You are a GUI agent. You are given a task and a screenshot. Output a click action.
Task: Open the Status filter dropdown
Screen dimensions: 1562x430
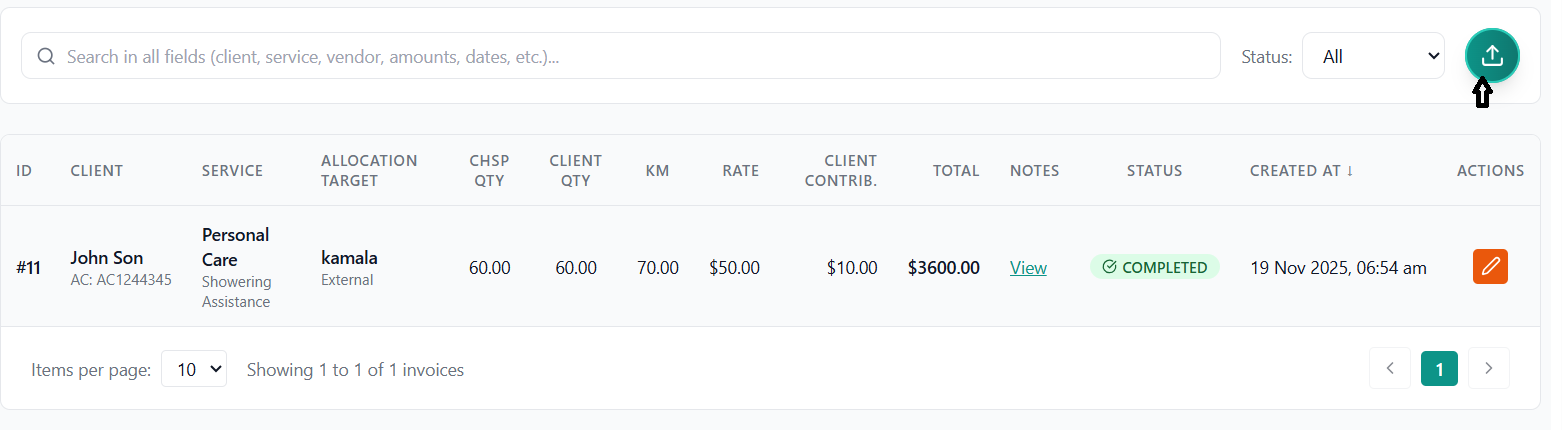tap(1372, 56)
